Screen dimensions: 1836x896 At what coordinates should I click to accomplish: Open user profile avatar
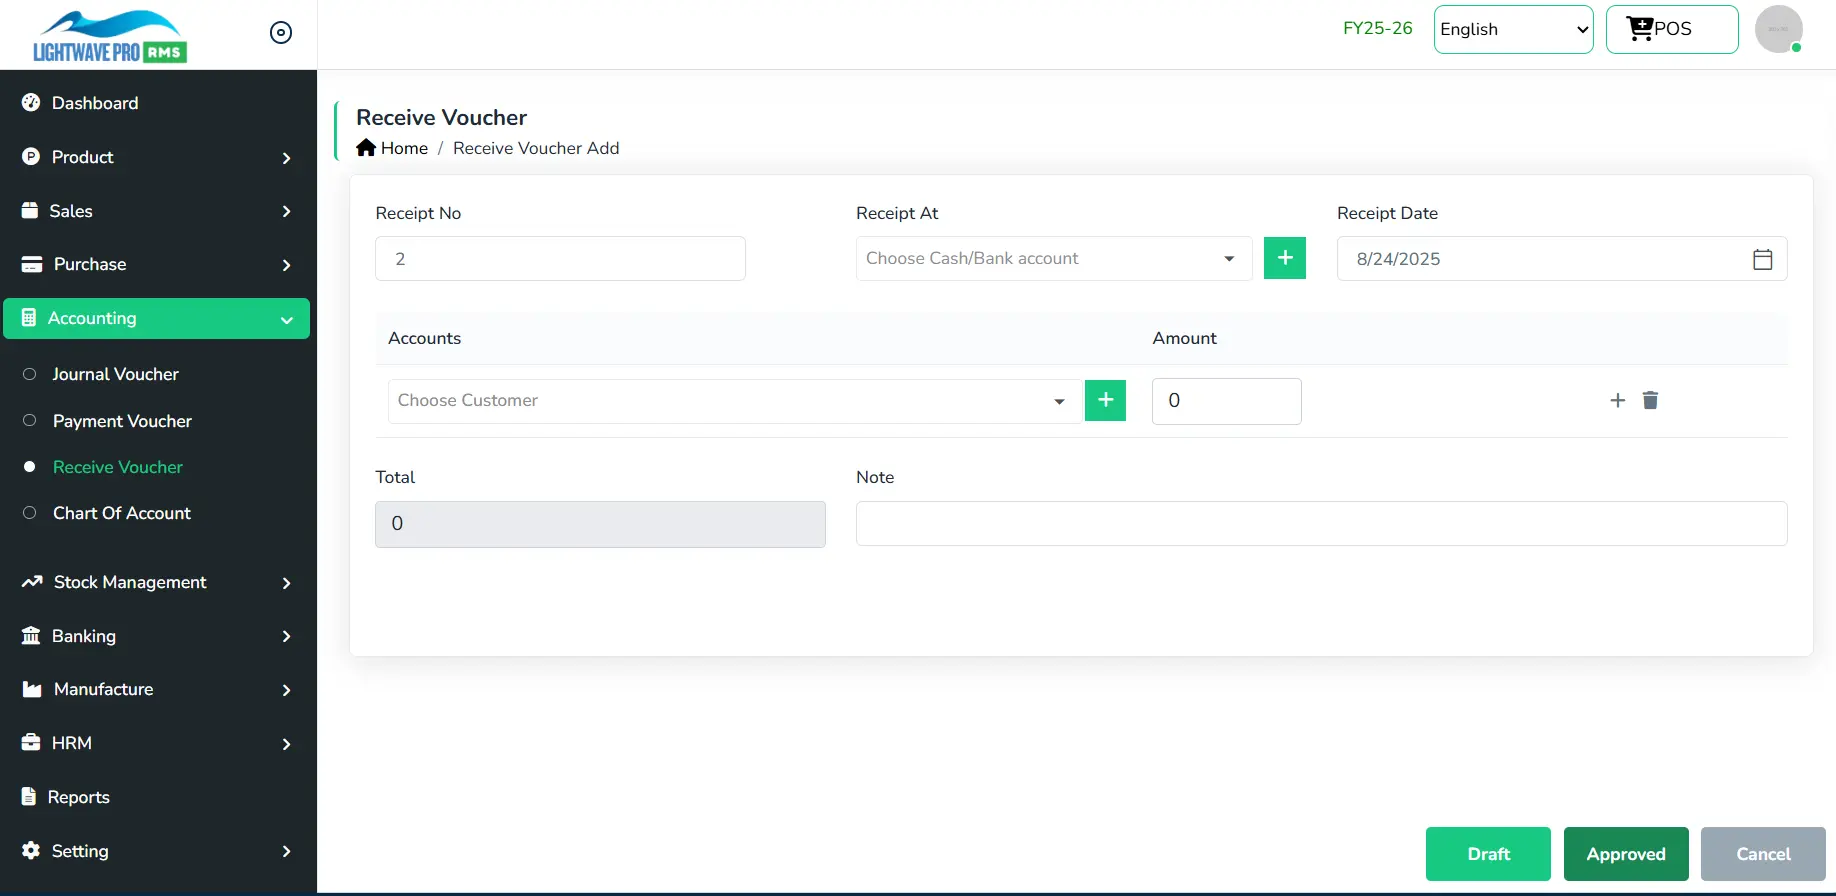[1778, 29]
